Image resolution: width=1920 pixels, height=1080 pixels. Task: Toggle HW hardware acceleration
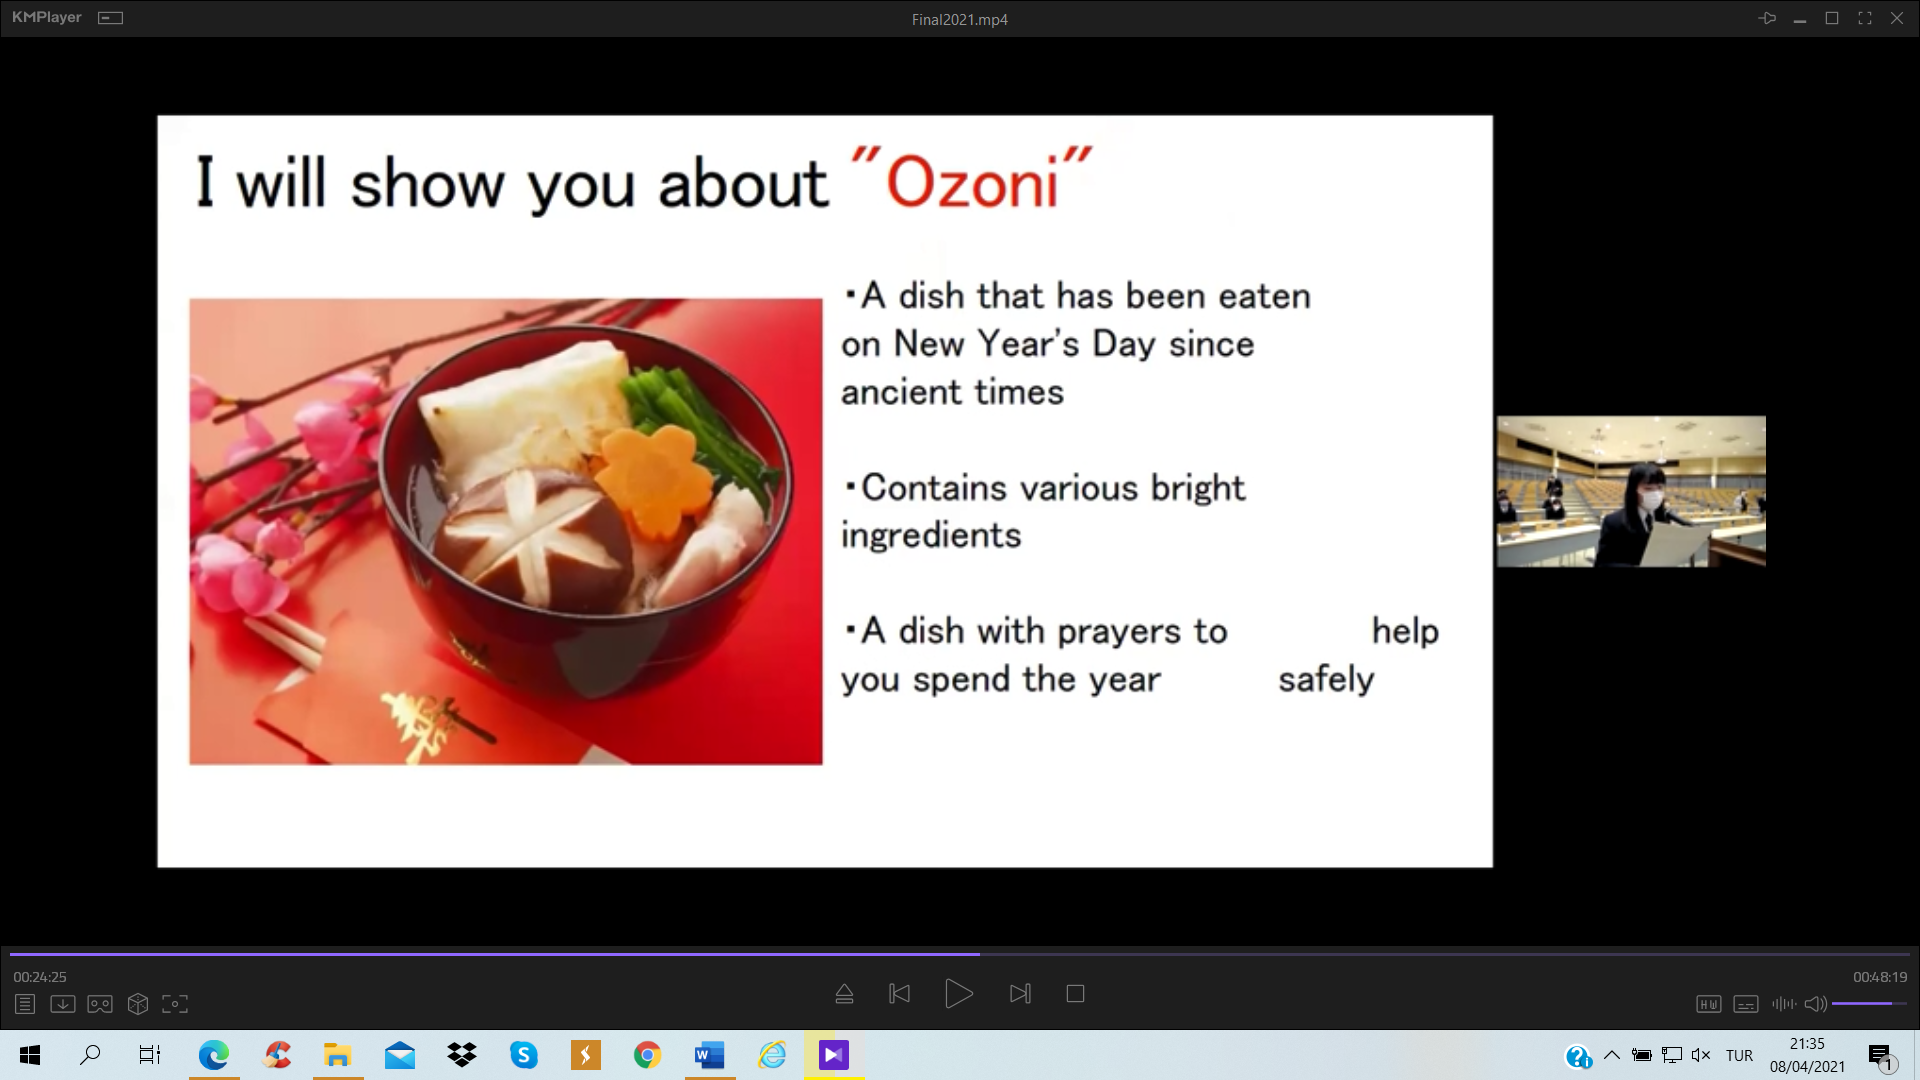(1708, 1004)
